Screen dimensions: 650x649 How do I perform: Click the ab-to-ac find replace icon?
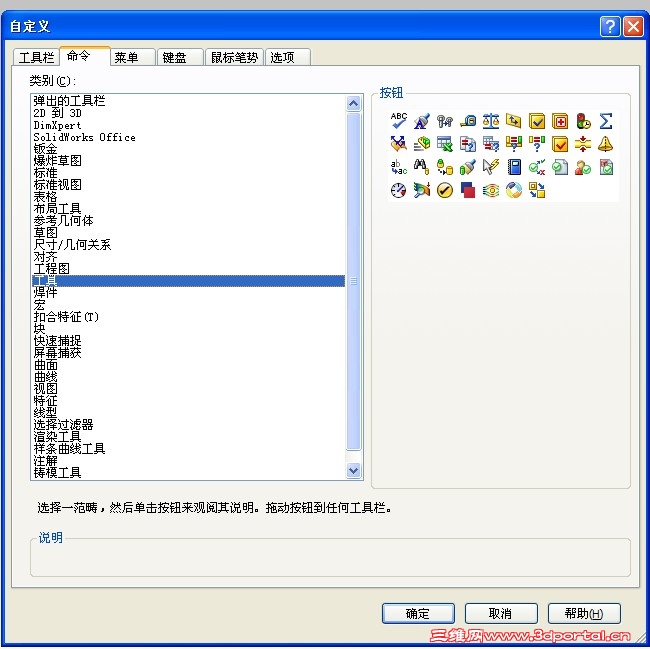click(398, 167)
